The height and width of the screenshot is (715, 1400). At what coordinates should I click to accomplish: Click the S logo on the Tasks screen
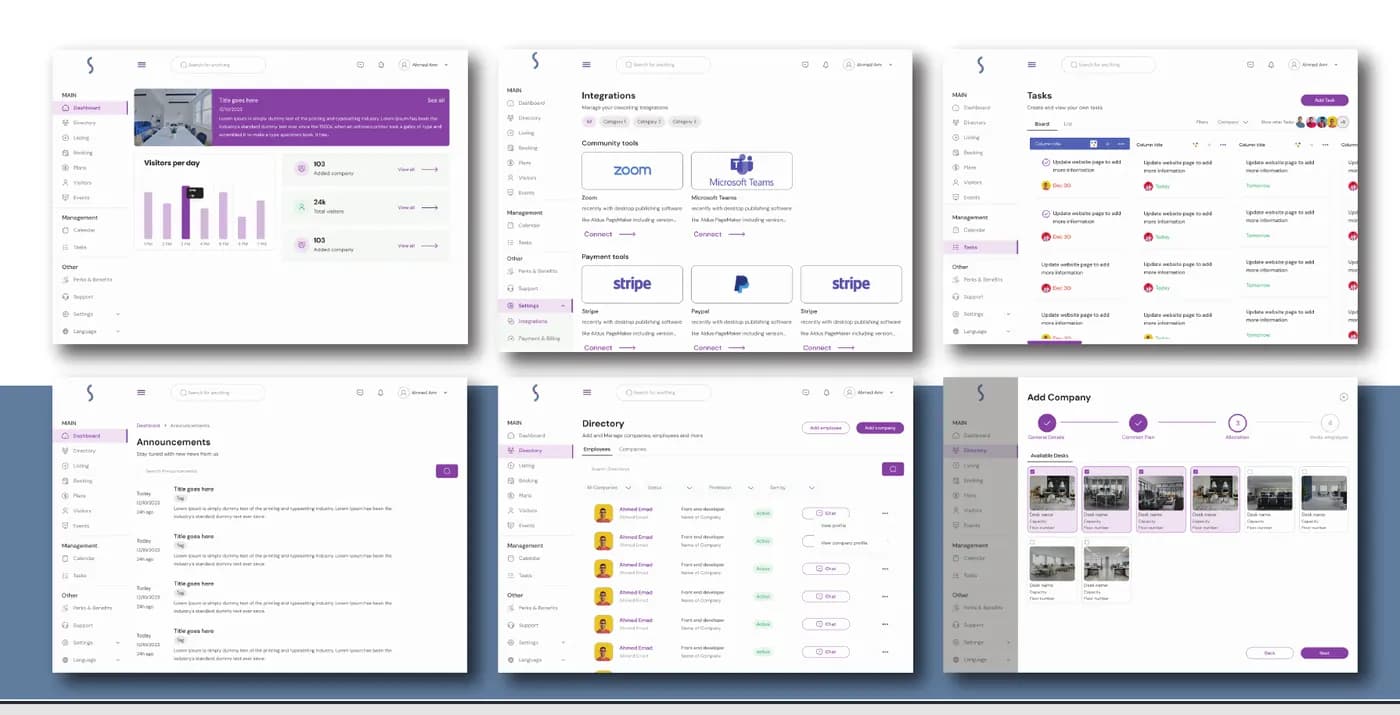tap(979, 65)
